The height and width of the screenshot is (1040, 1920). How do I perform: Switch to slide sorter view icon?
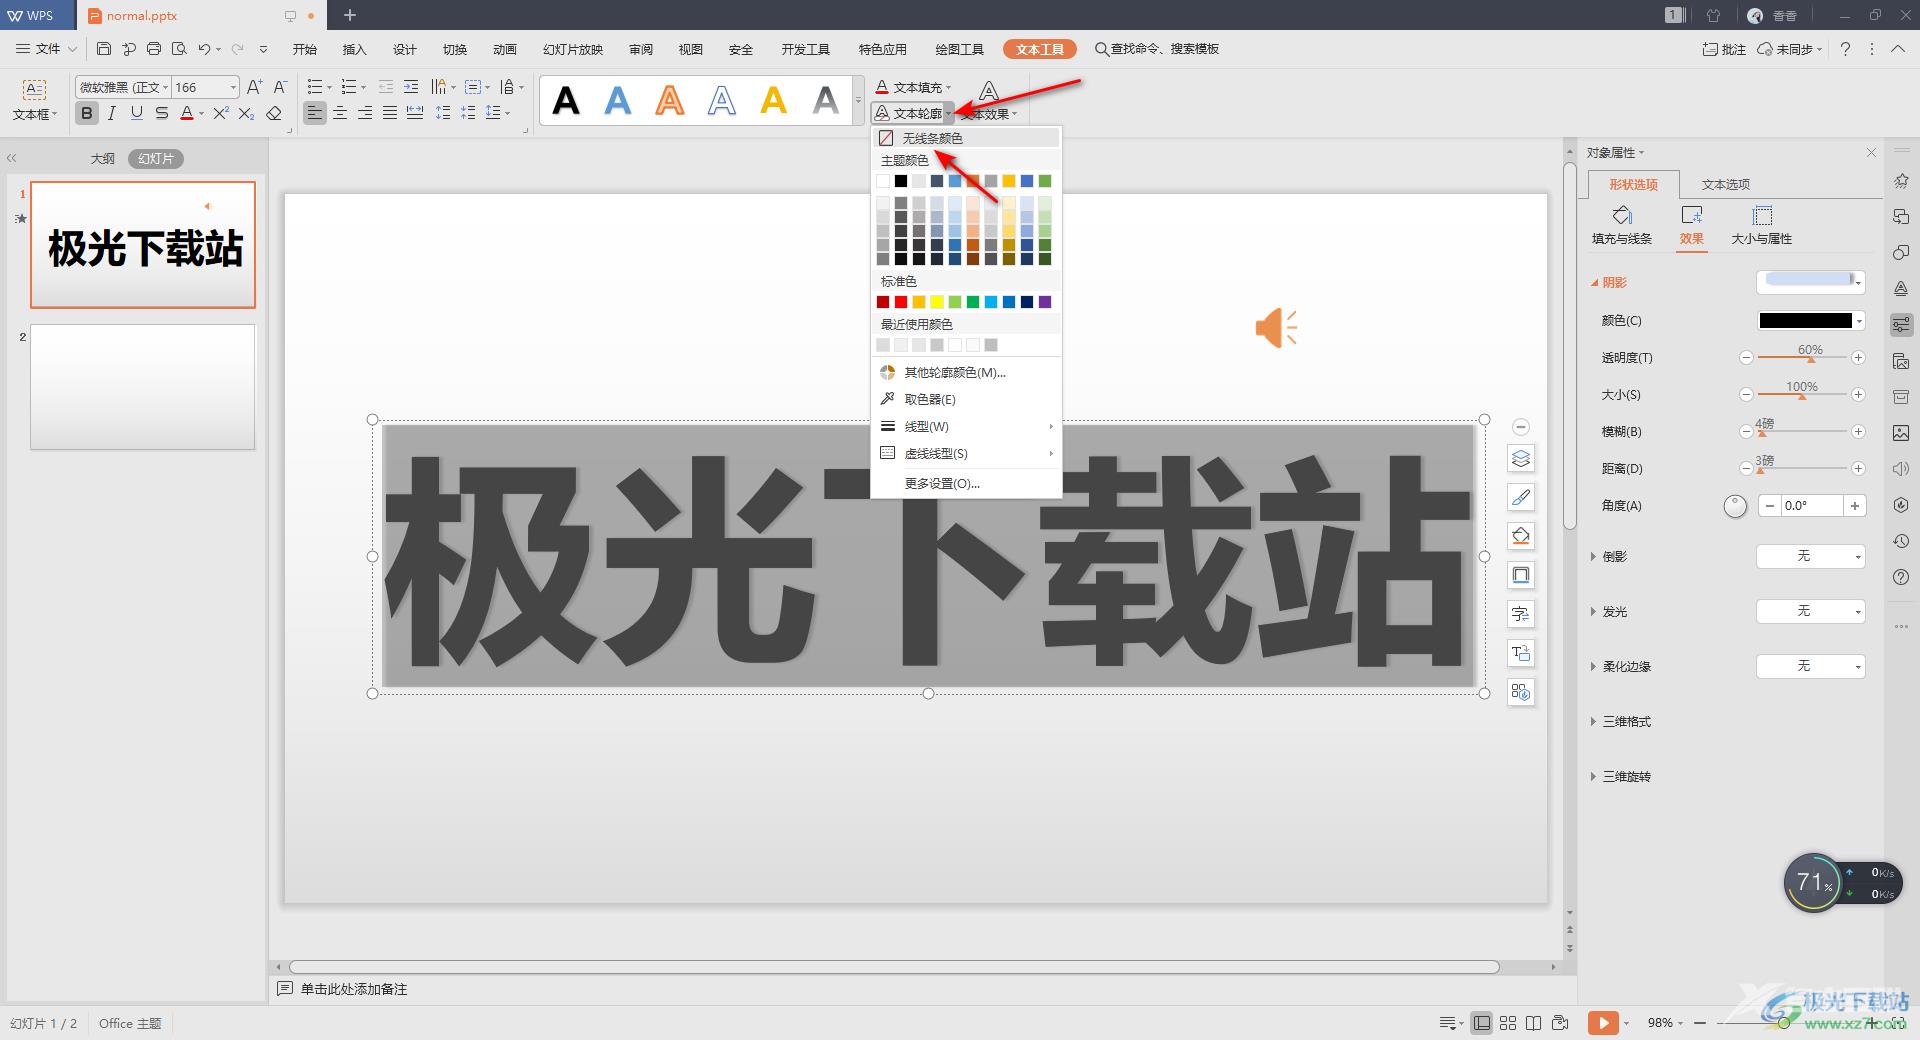pyautogui.click(x=1508, y=1022)
